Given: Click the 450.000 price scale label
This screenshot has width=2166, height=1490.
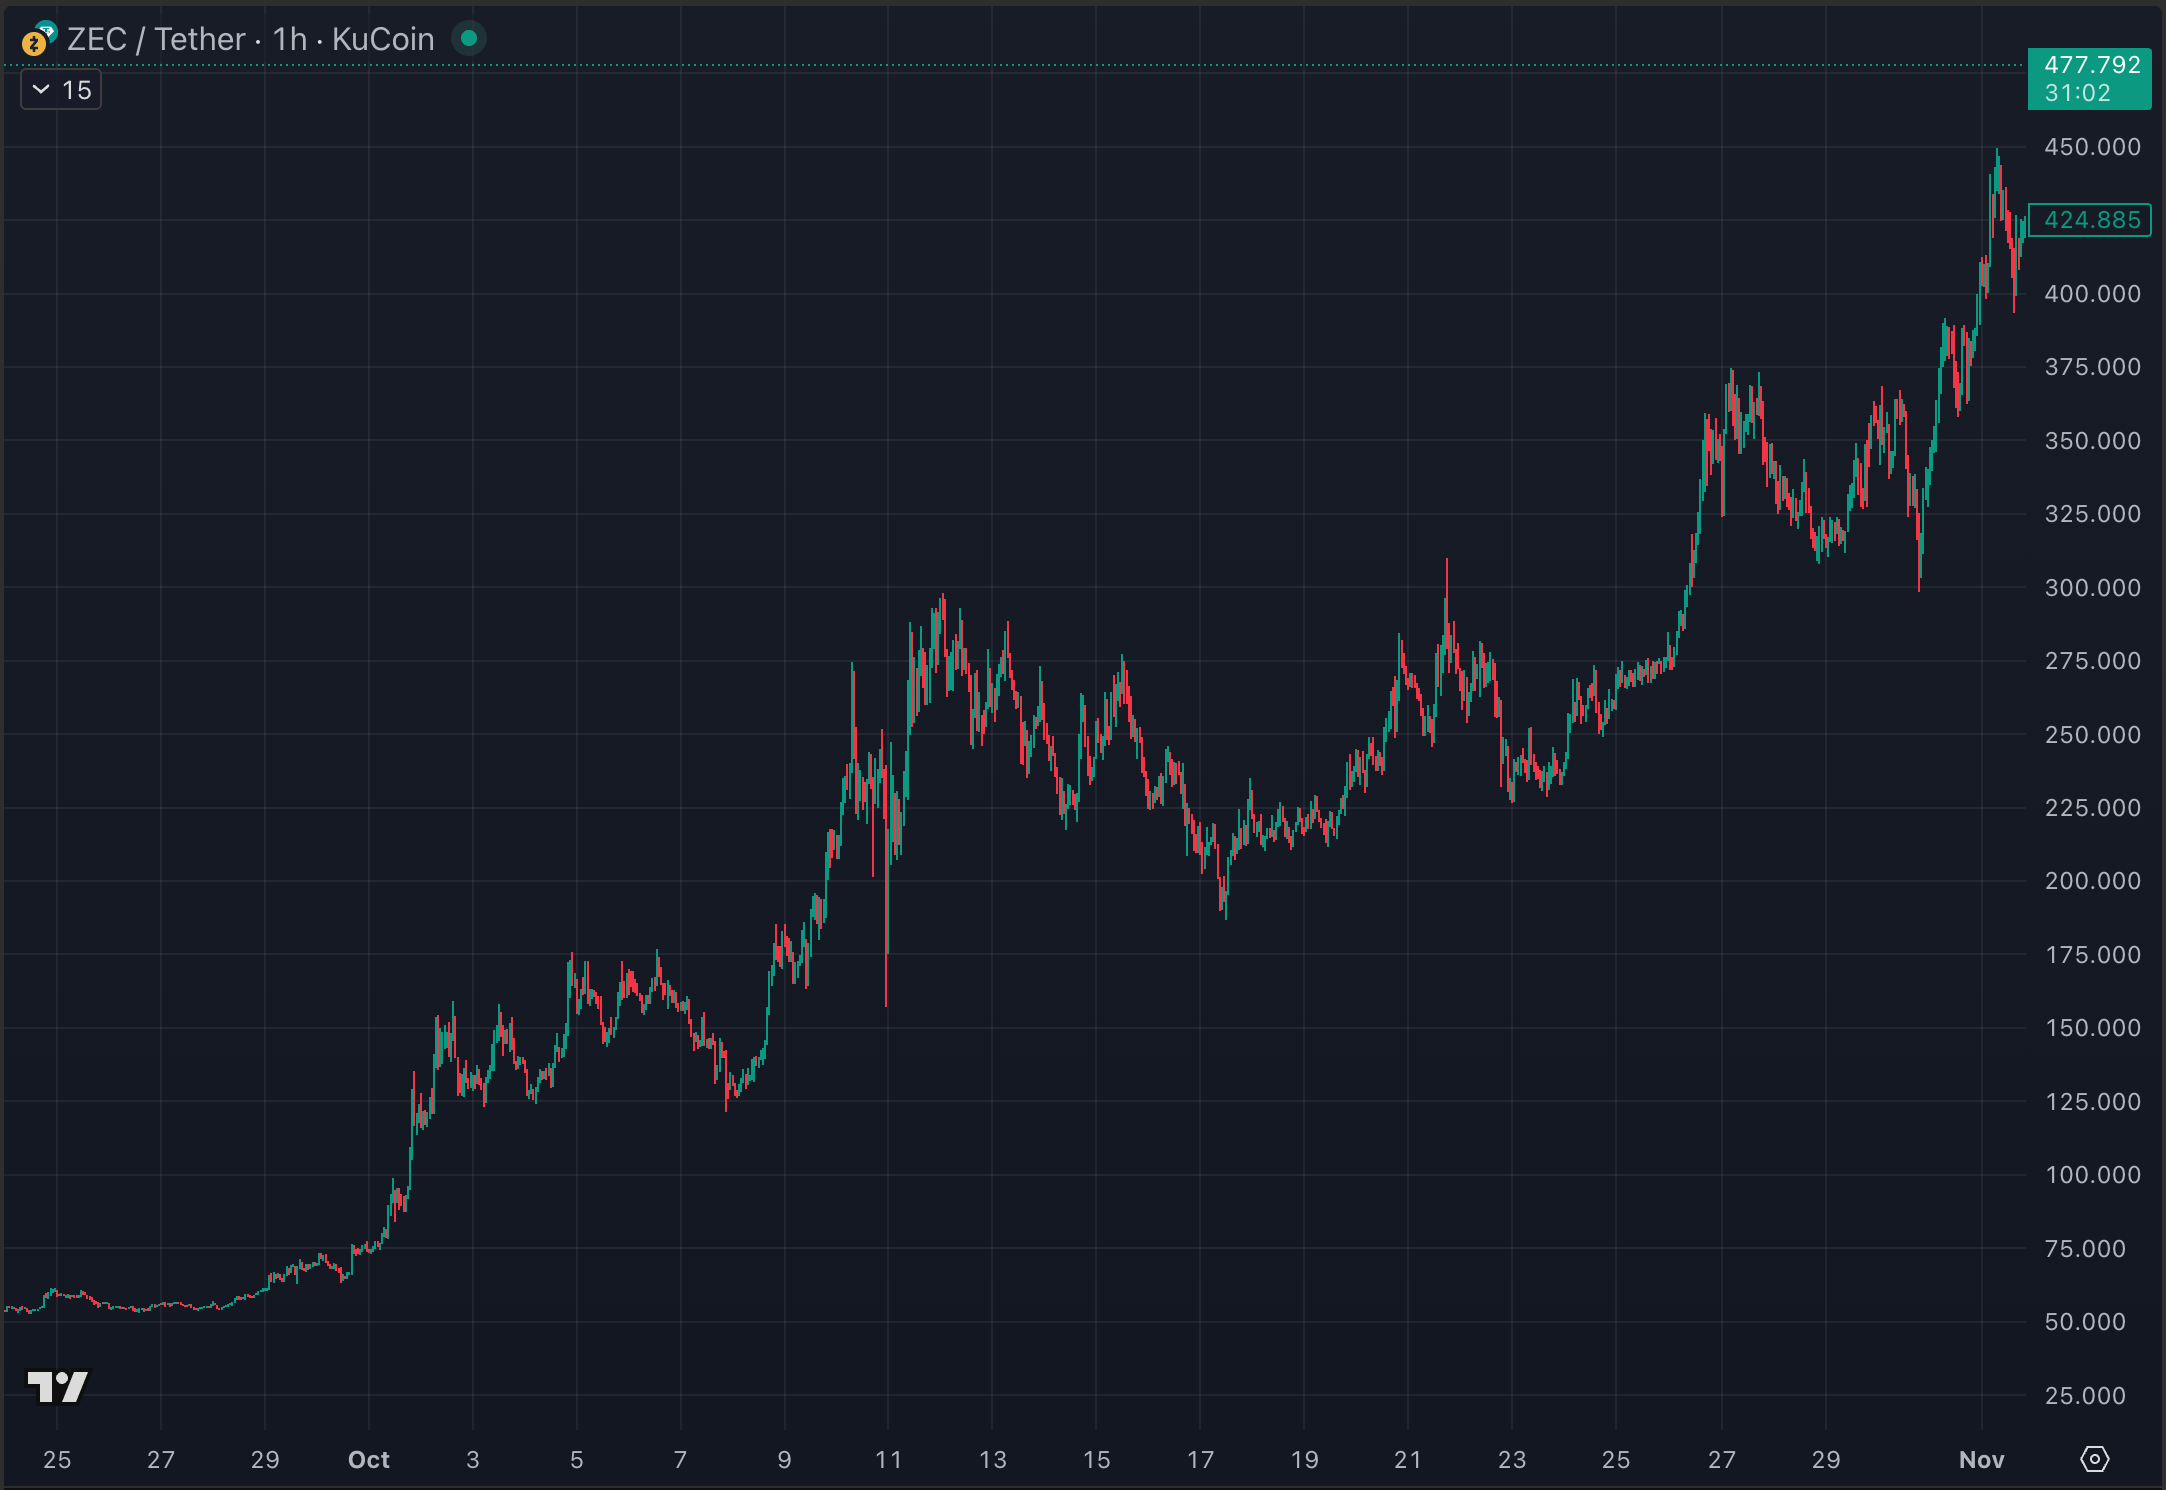Looking at the screenshot, I should click(x=2092, y=147).
